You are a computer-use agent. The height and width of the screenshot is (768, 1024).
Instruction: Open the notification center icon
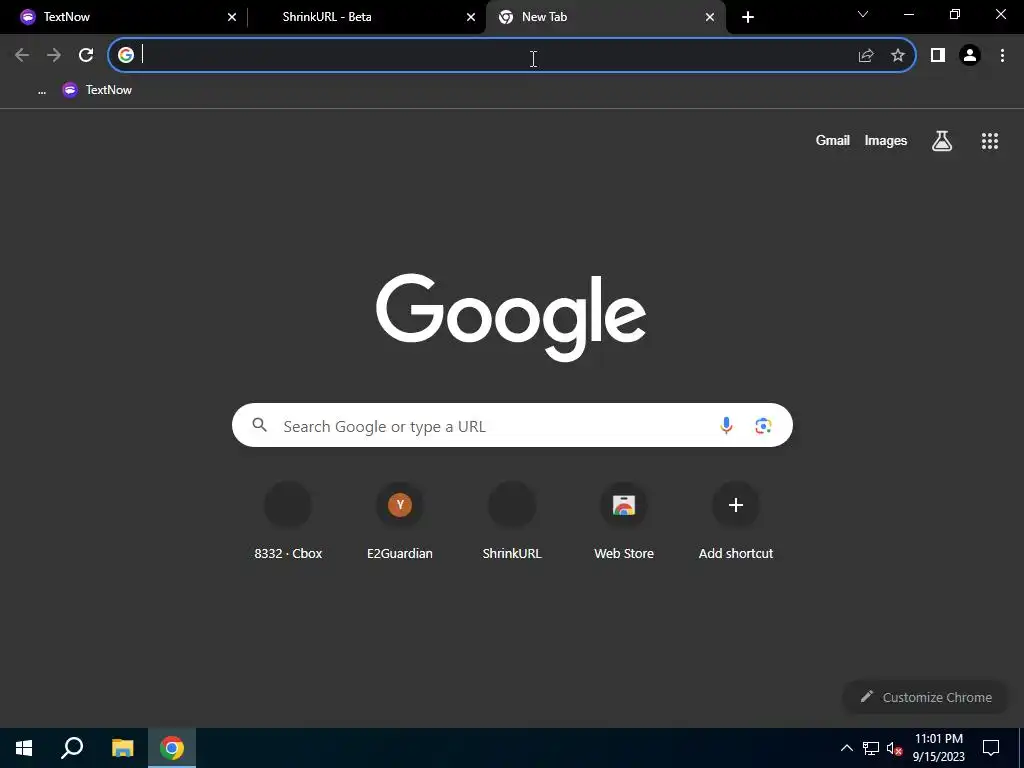click(x=991, y=748)
